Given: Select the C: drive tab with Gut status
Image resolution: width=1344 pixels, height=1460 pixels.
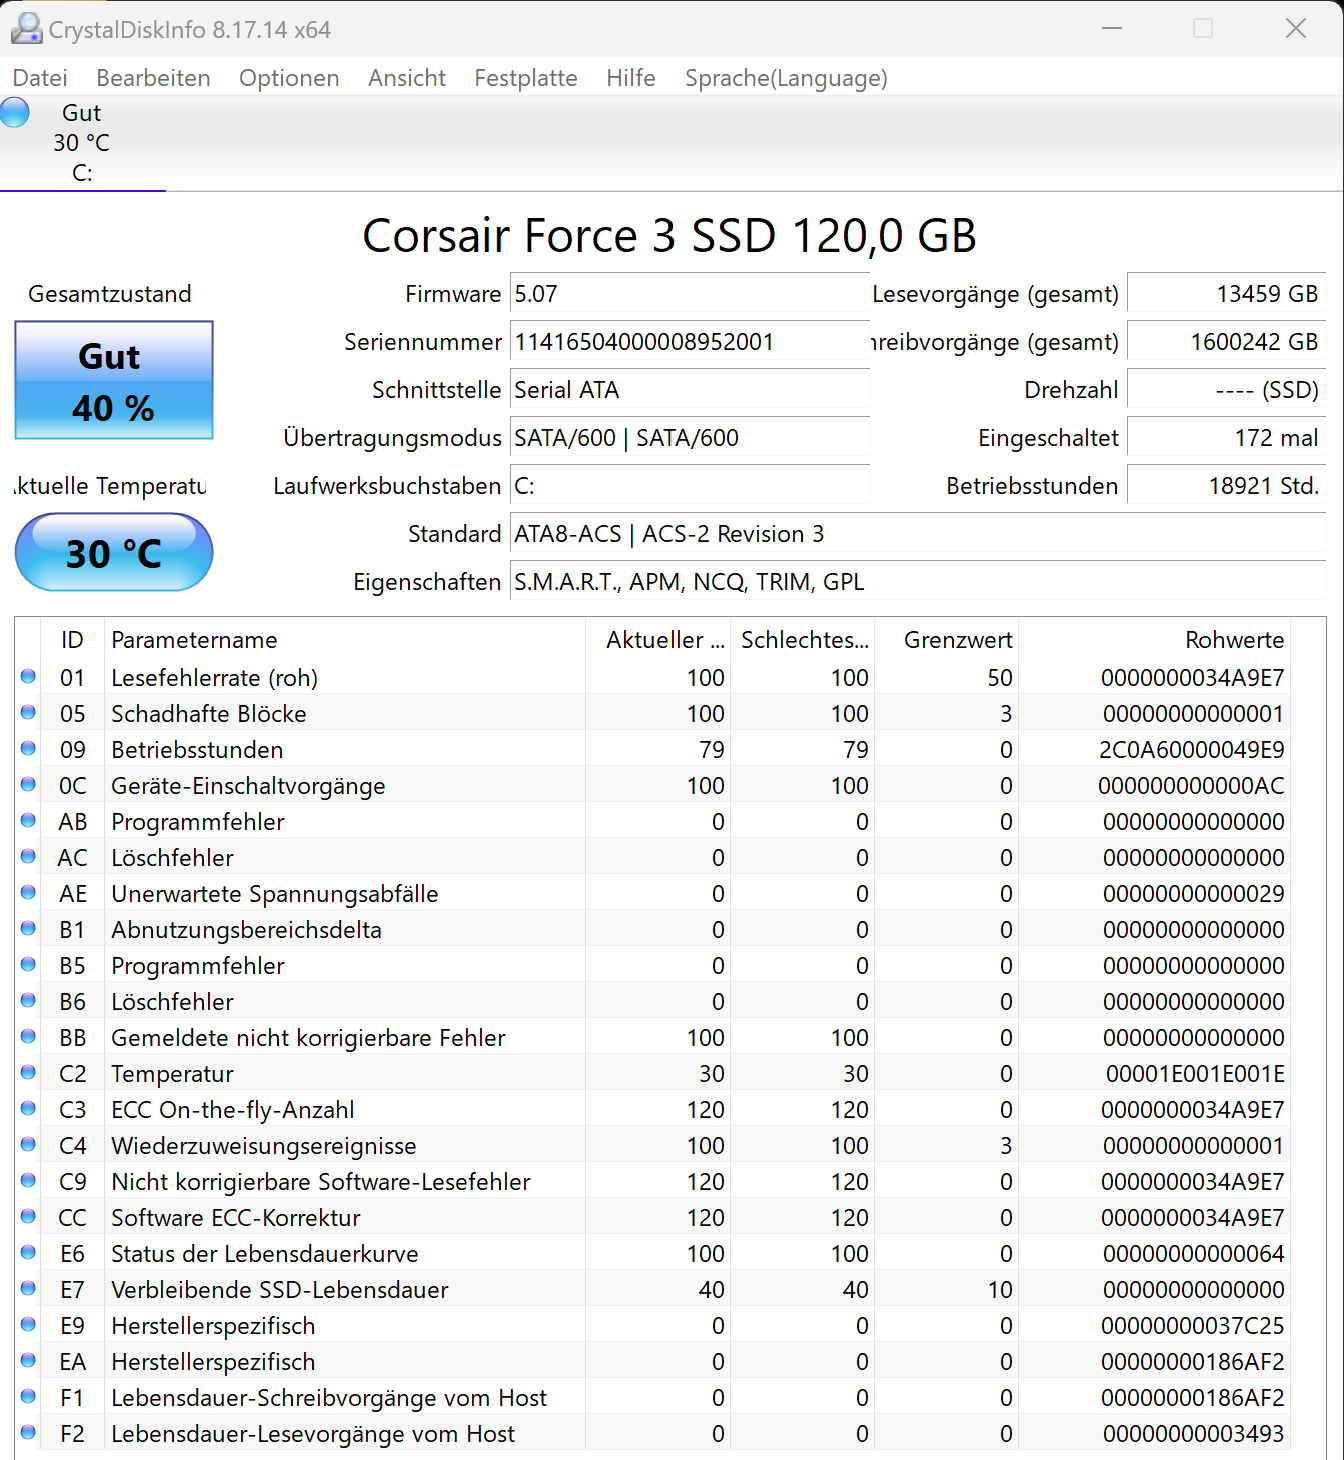Looking at the screenshot, I should coord(82,143).
